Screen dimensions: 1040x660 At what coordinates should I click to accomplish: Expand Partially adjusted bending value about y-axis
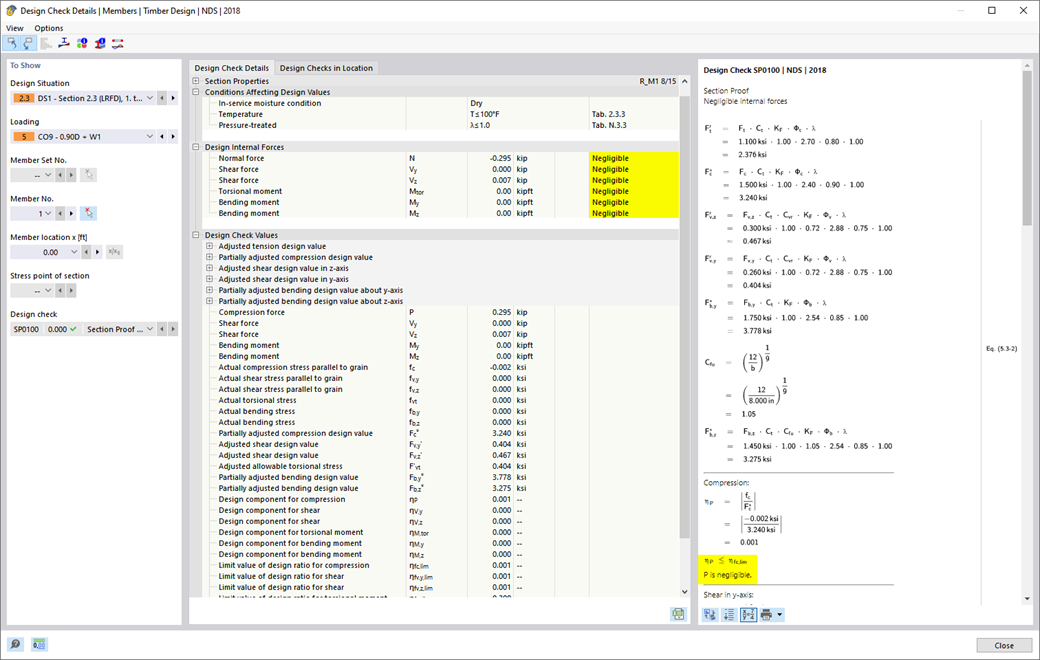[210, 290]
